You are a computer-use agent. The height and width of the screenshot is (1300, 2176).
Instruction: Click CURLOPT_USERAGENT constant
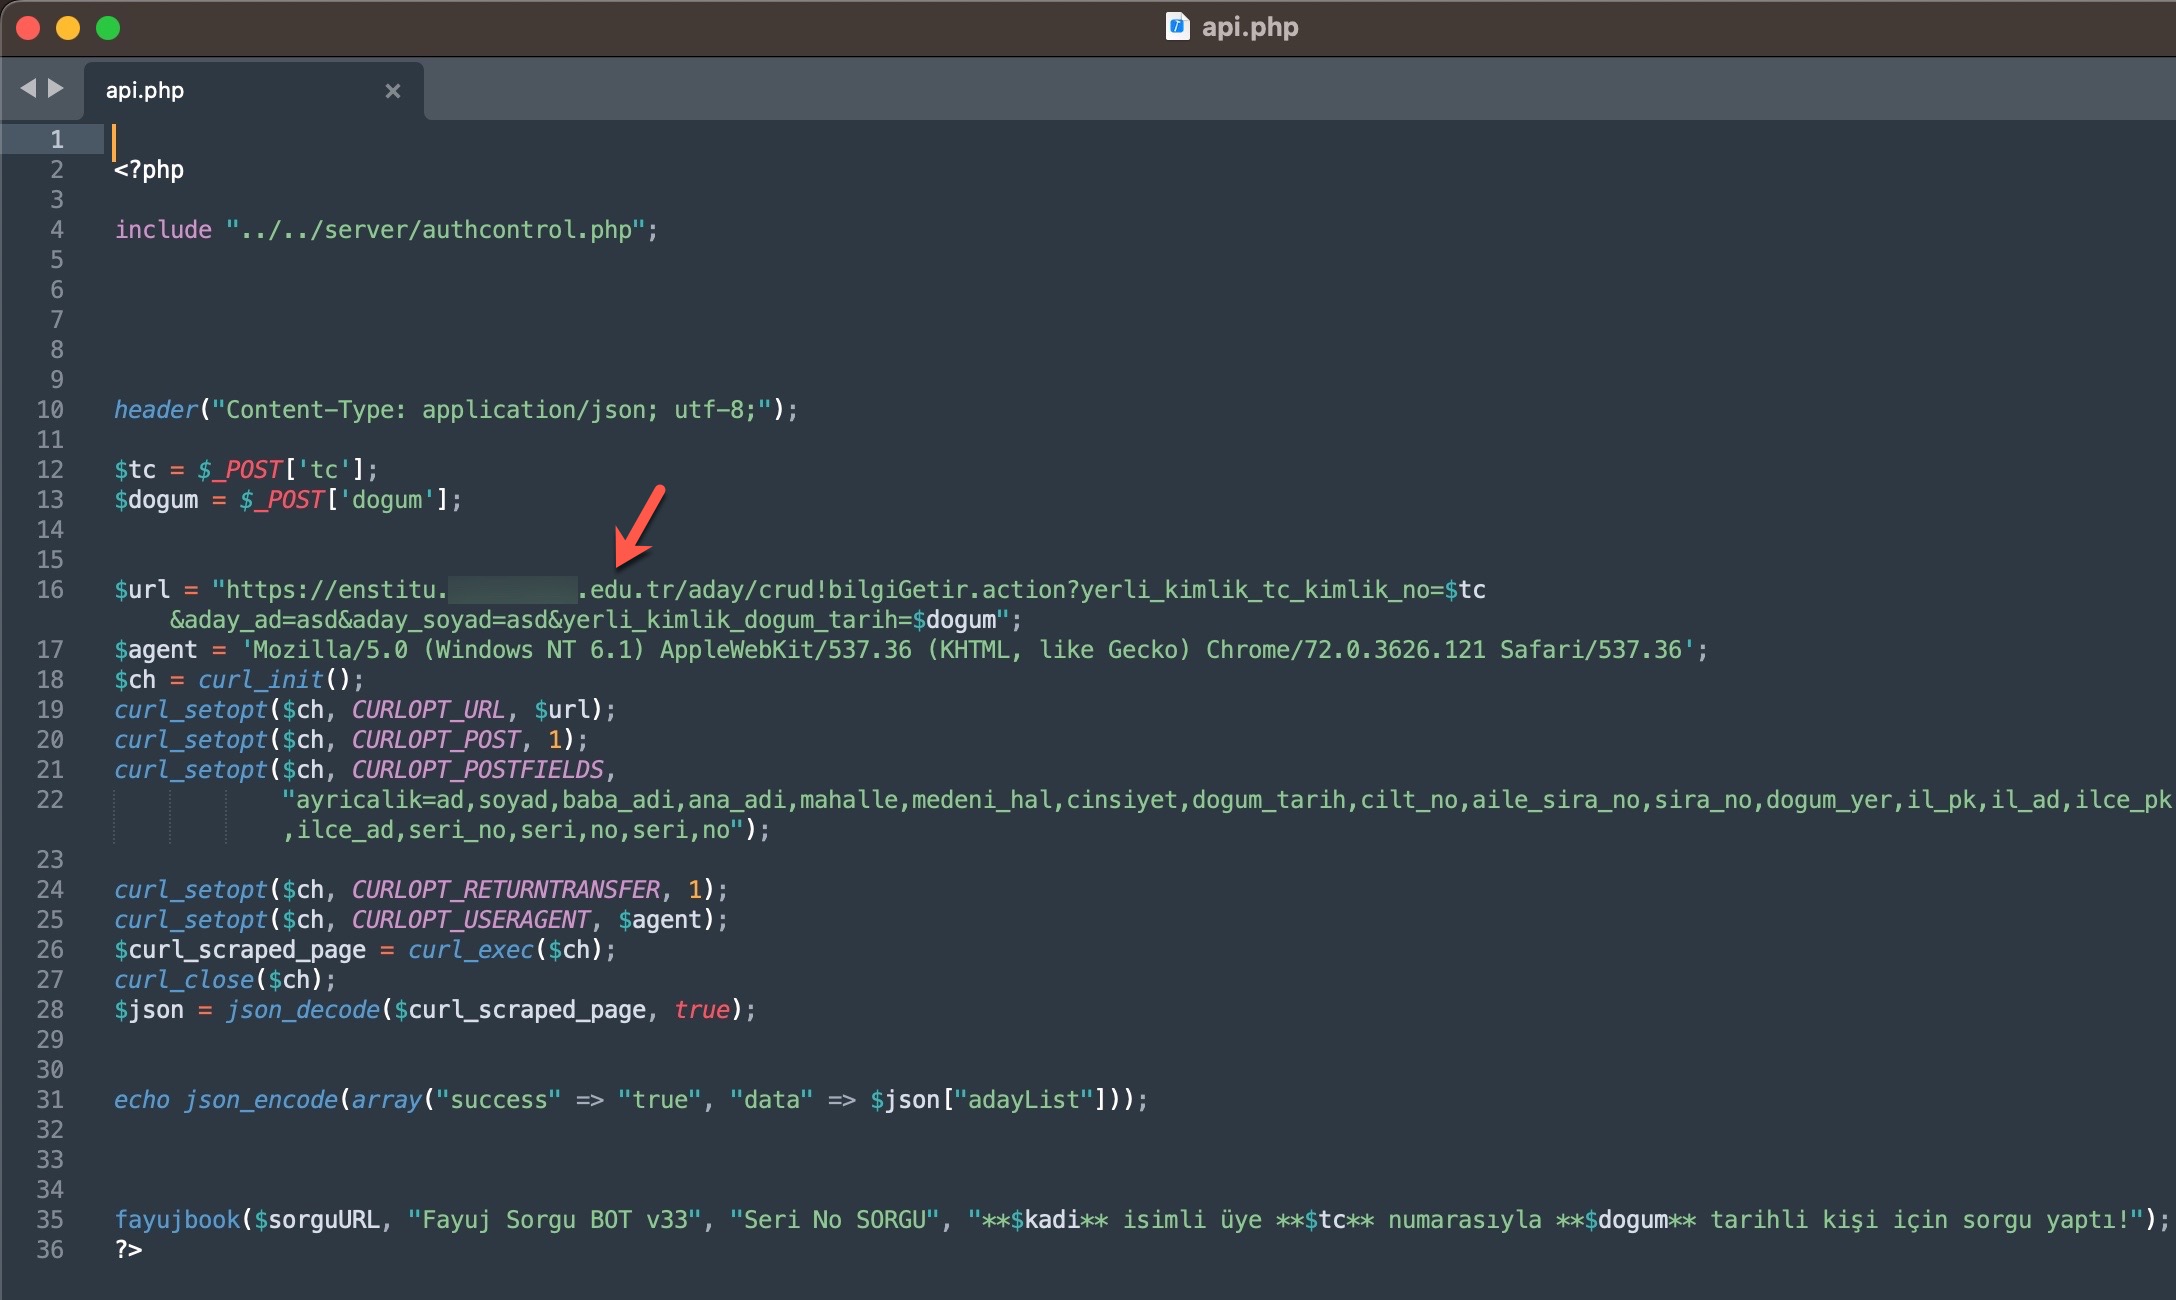tap(470, 920)
